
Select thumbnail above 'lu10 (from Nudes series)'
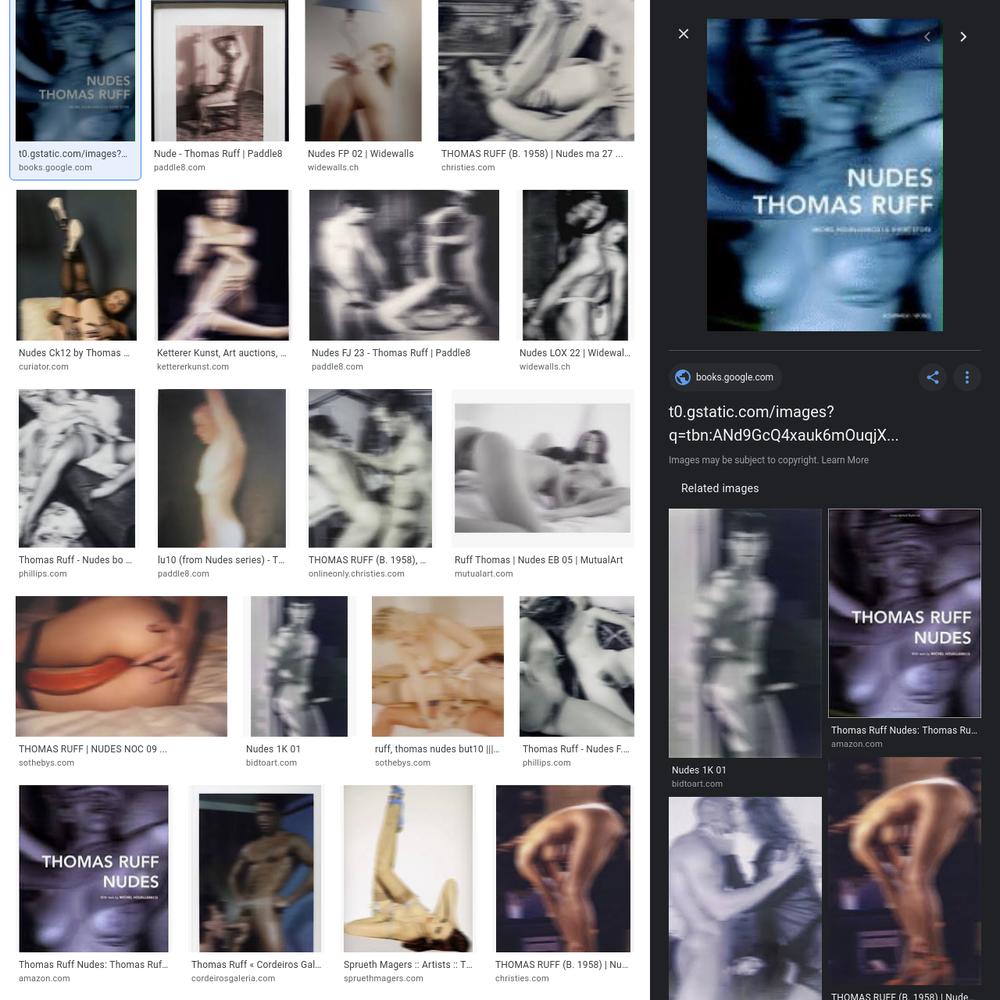[x=222, y=468]
